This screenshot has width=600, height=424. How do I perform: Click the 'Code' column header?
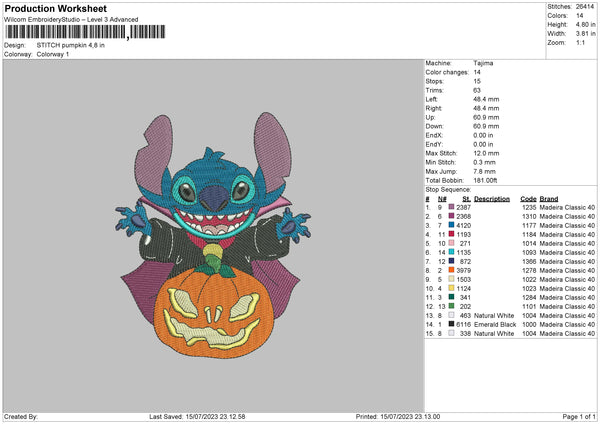tap(528, 199)
